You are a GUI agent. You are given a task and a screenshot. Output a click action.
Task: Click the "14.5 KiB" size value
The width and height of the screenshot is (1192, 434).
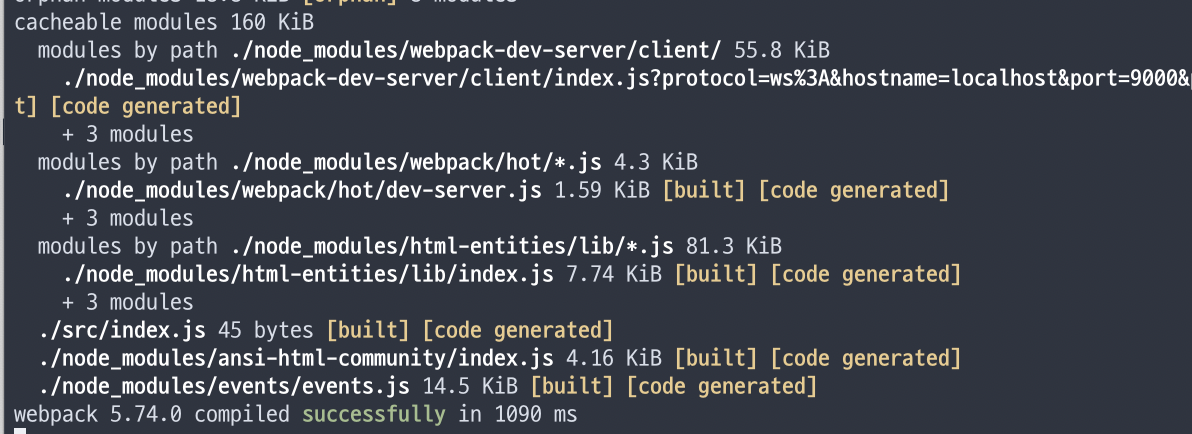click(x=470, y=386)
